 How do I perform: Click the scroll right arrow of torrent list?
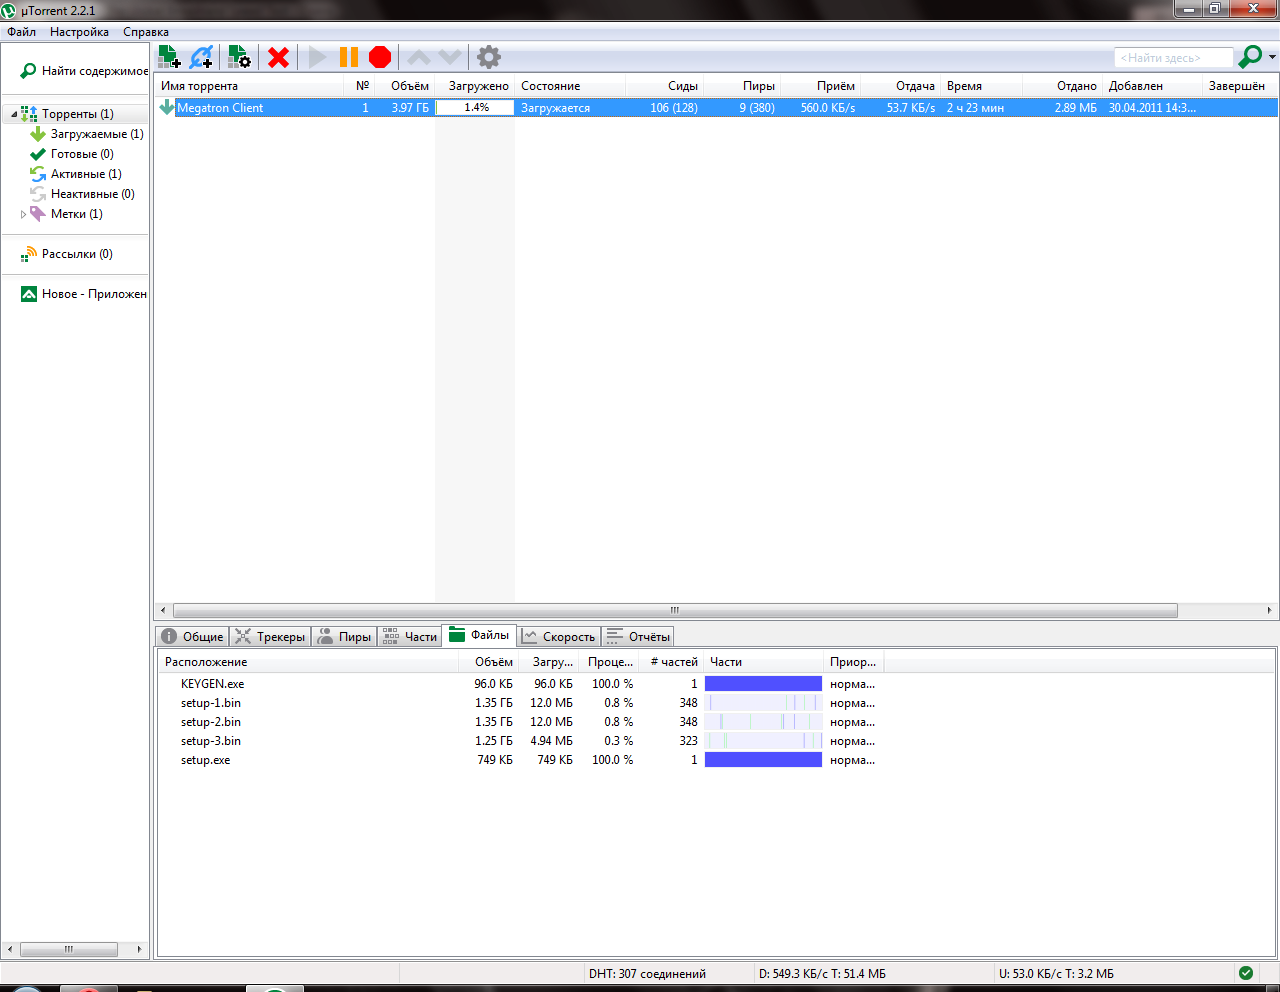coord(1271,610)
